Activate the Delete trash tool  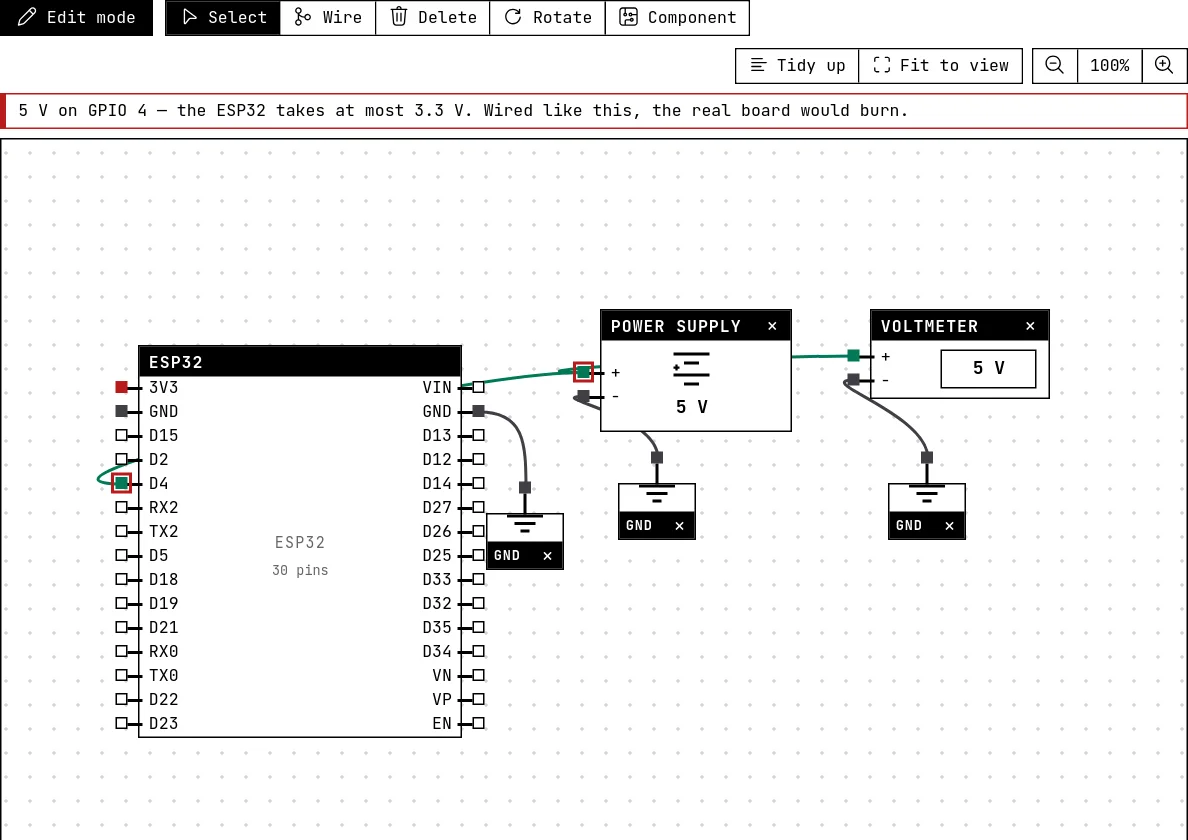tap(433, 17)
